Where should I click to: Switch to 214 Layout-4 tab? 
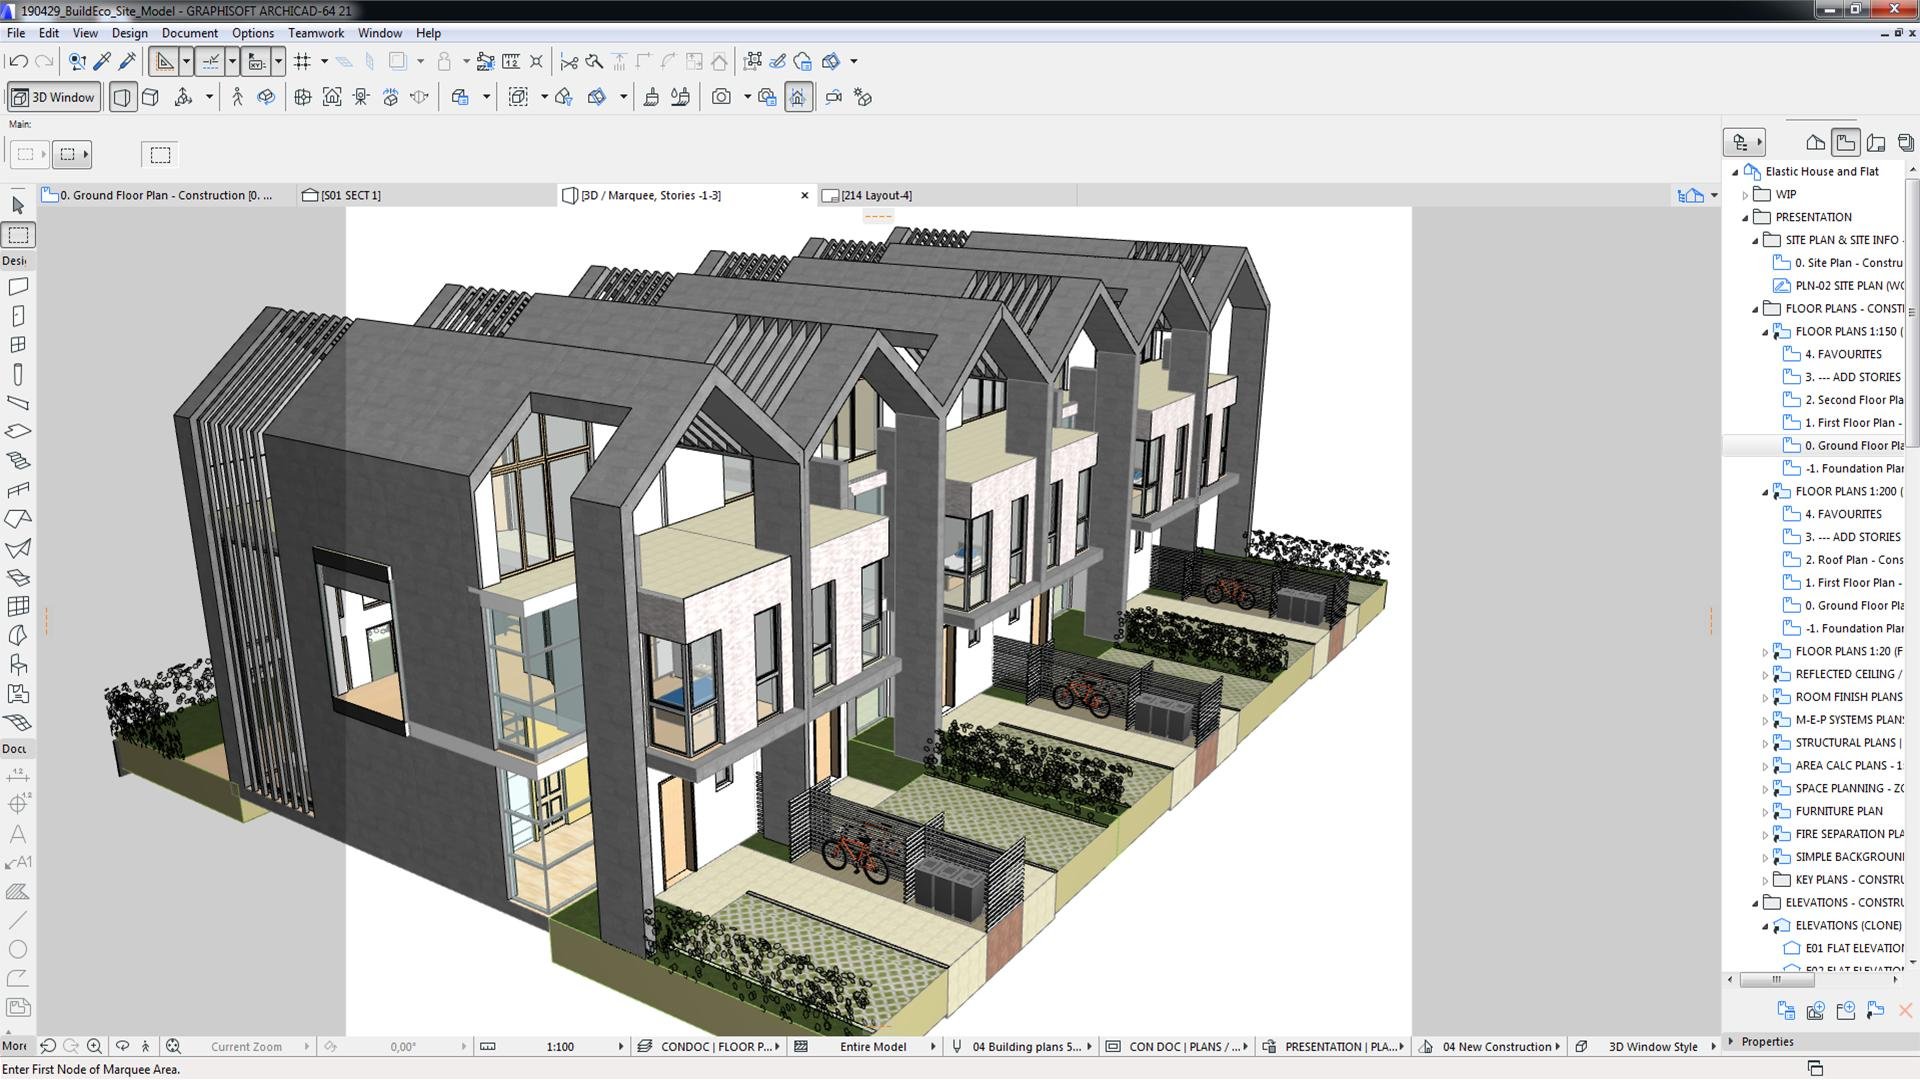[x=870, y=195]
